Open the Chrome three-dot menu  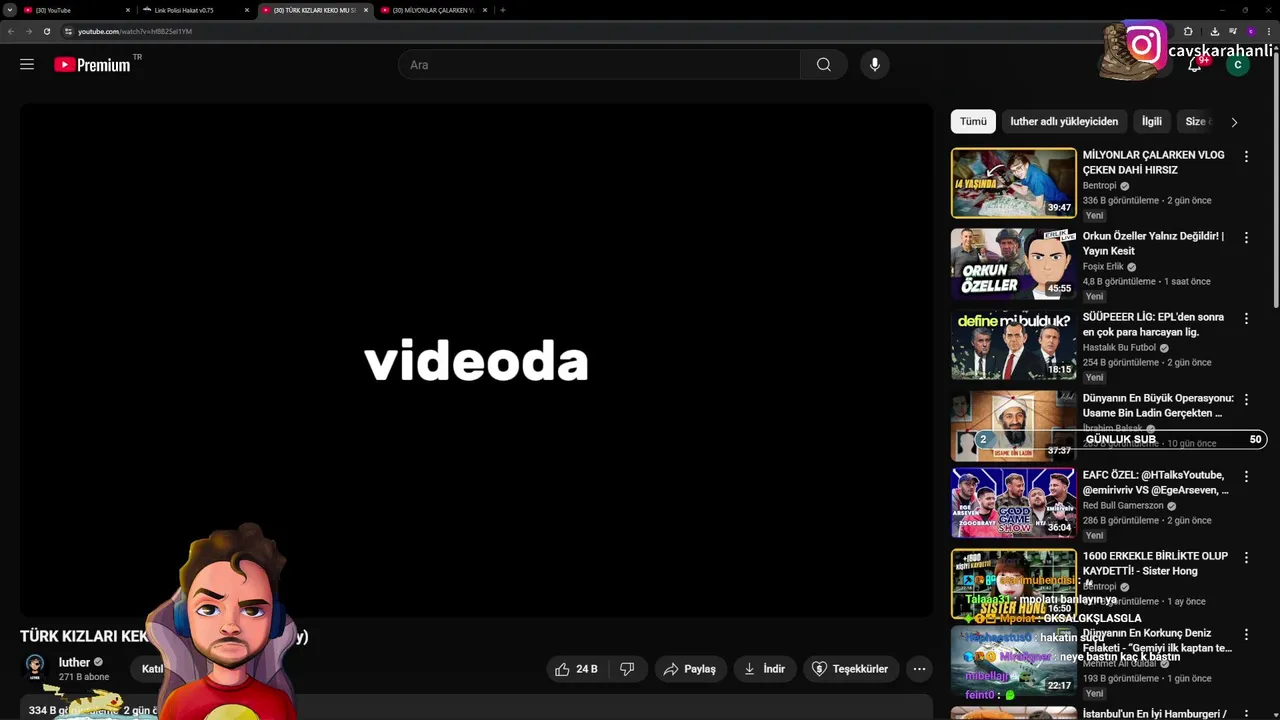(x=1268, y=31)
